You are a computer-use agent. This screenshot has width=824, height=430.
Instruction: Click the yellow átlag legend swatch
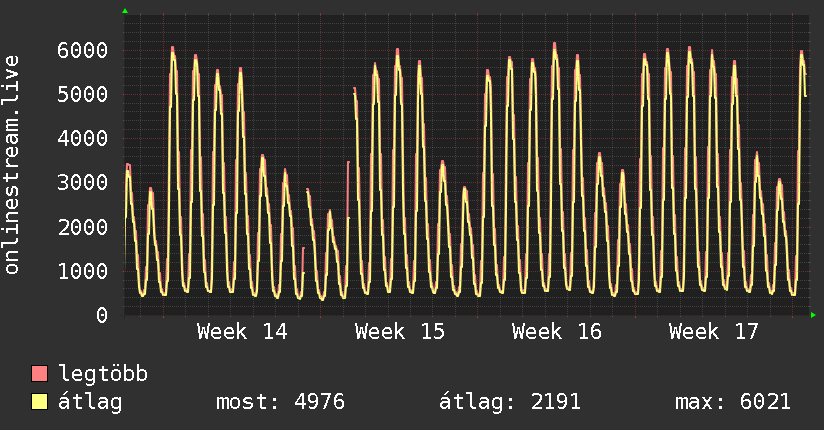39,402
